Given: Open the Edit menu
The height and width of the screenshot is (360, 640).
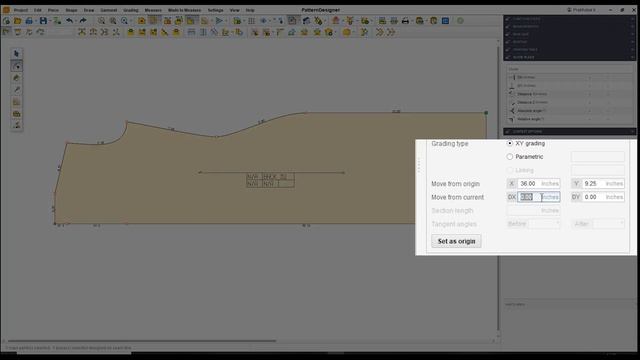Looking at the screenshot, I should [x=38, y=10].
